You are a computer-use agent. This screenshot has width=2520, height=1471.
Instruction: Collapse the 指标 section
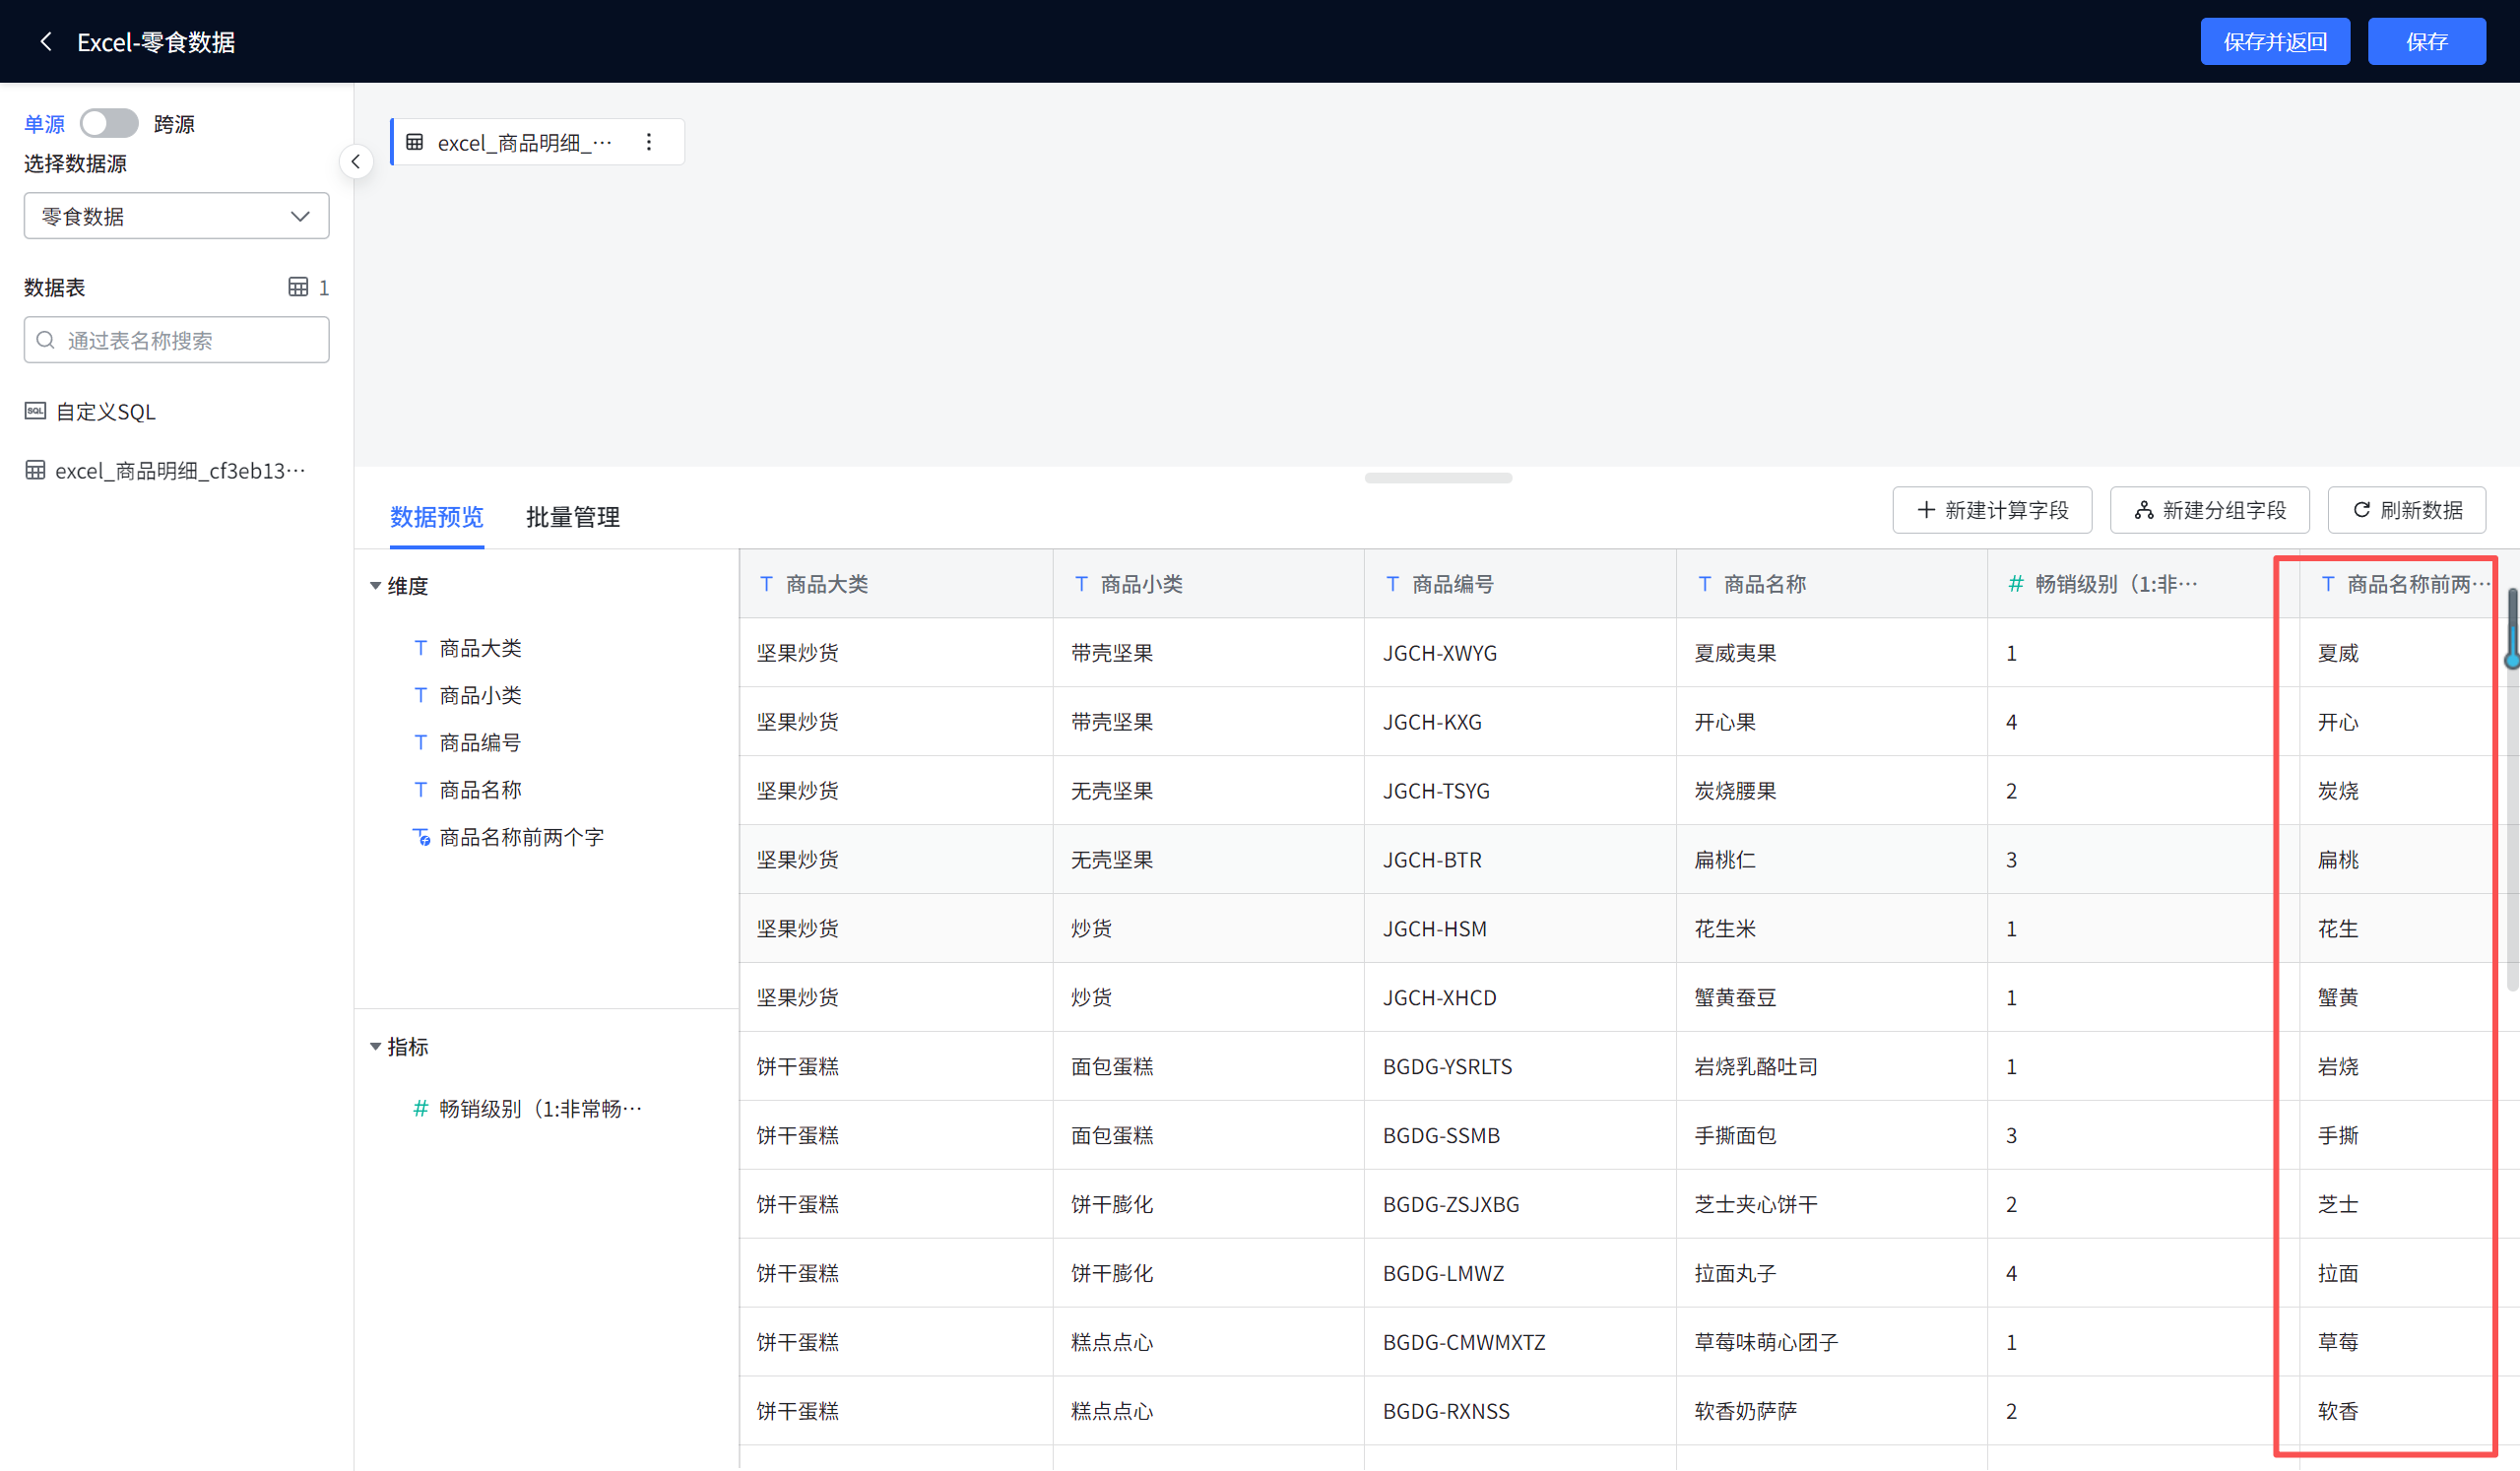376,1046
